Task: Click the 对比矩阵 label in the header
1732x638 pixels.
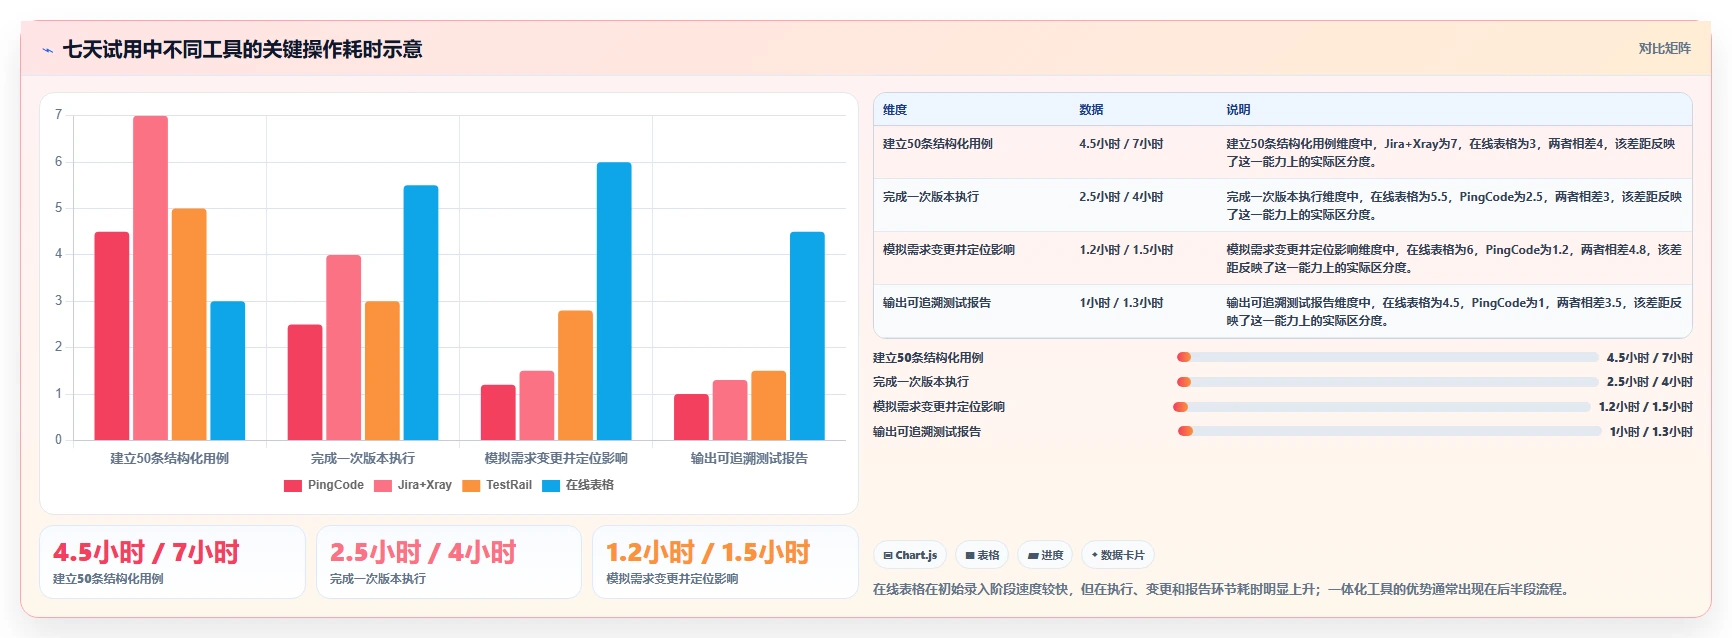Action: click(1664, 48)
